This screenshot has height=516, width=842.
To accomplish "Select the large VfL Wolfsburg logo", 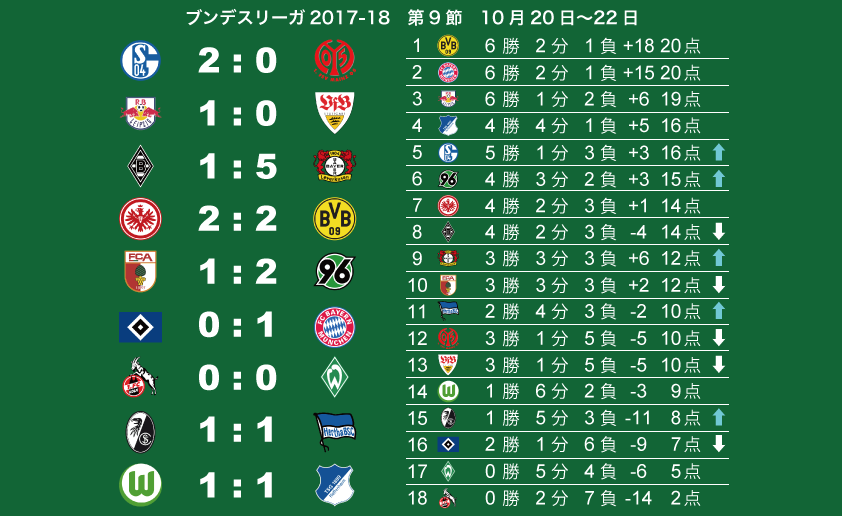I will point(140,485).
